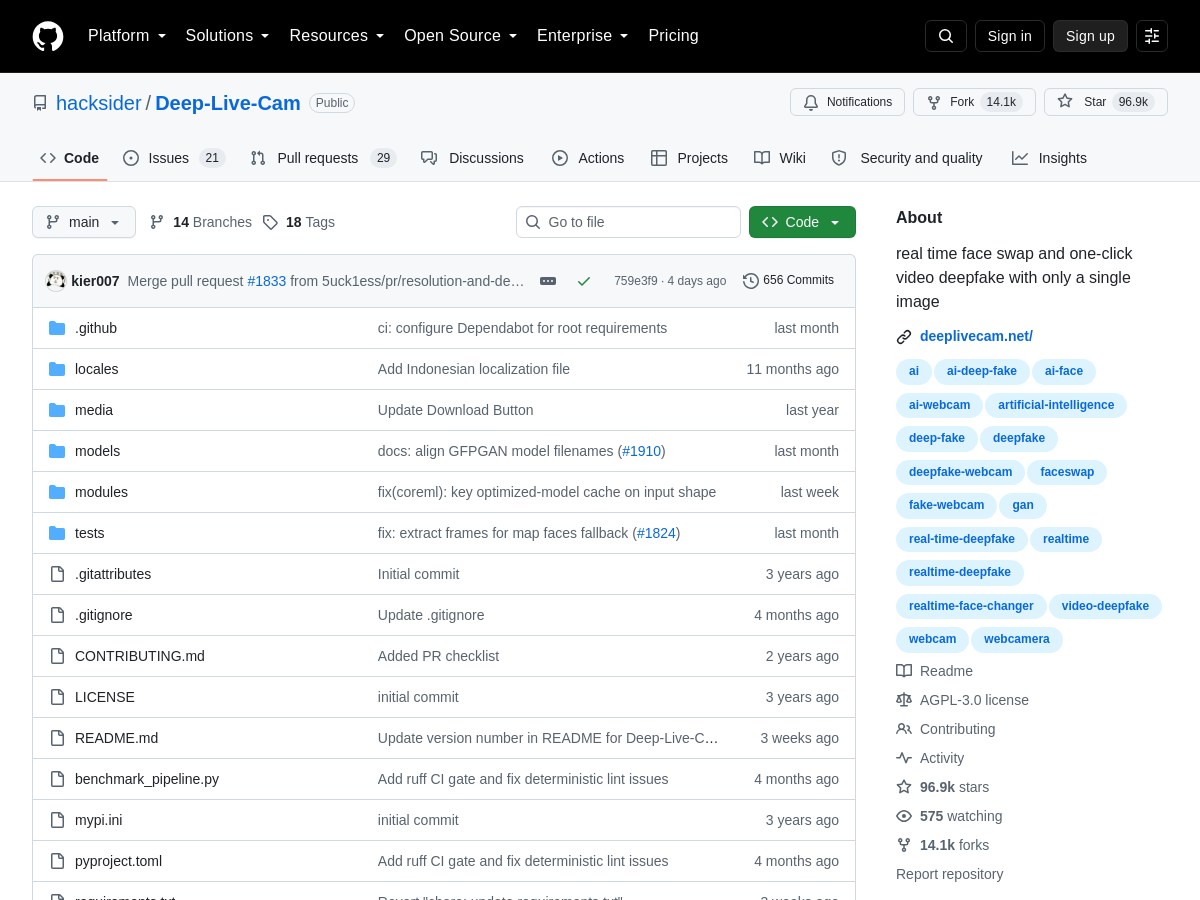This screenshot has height=900, width=1200.
Task: Click the scale icon for AGPL-3.0 license
Action: pyautogui.click(x=904, y=700)
